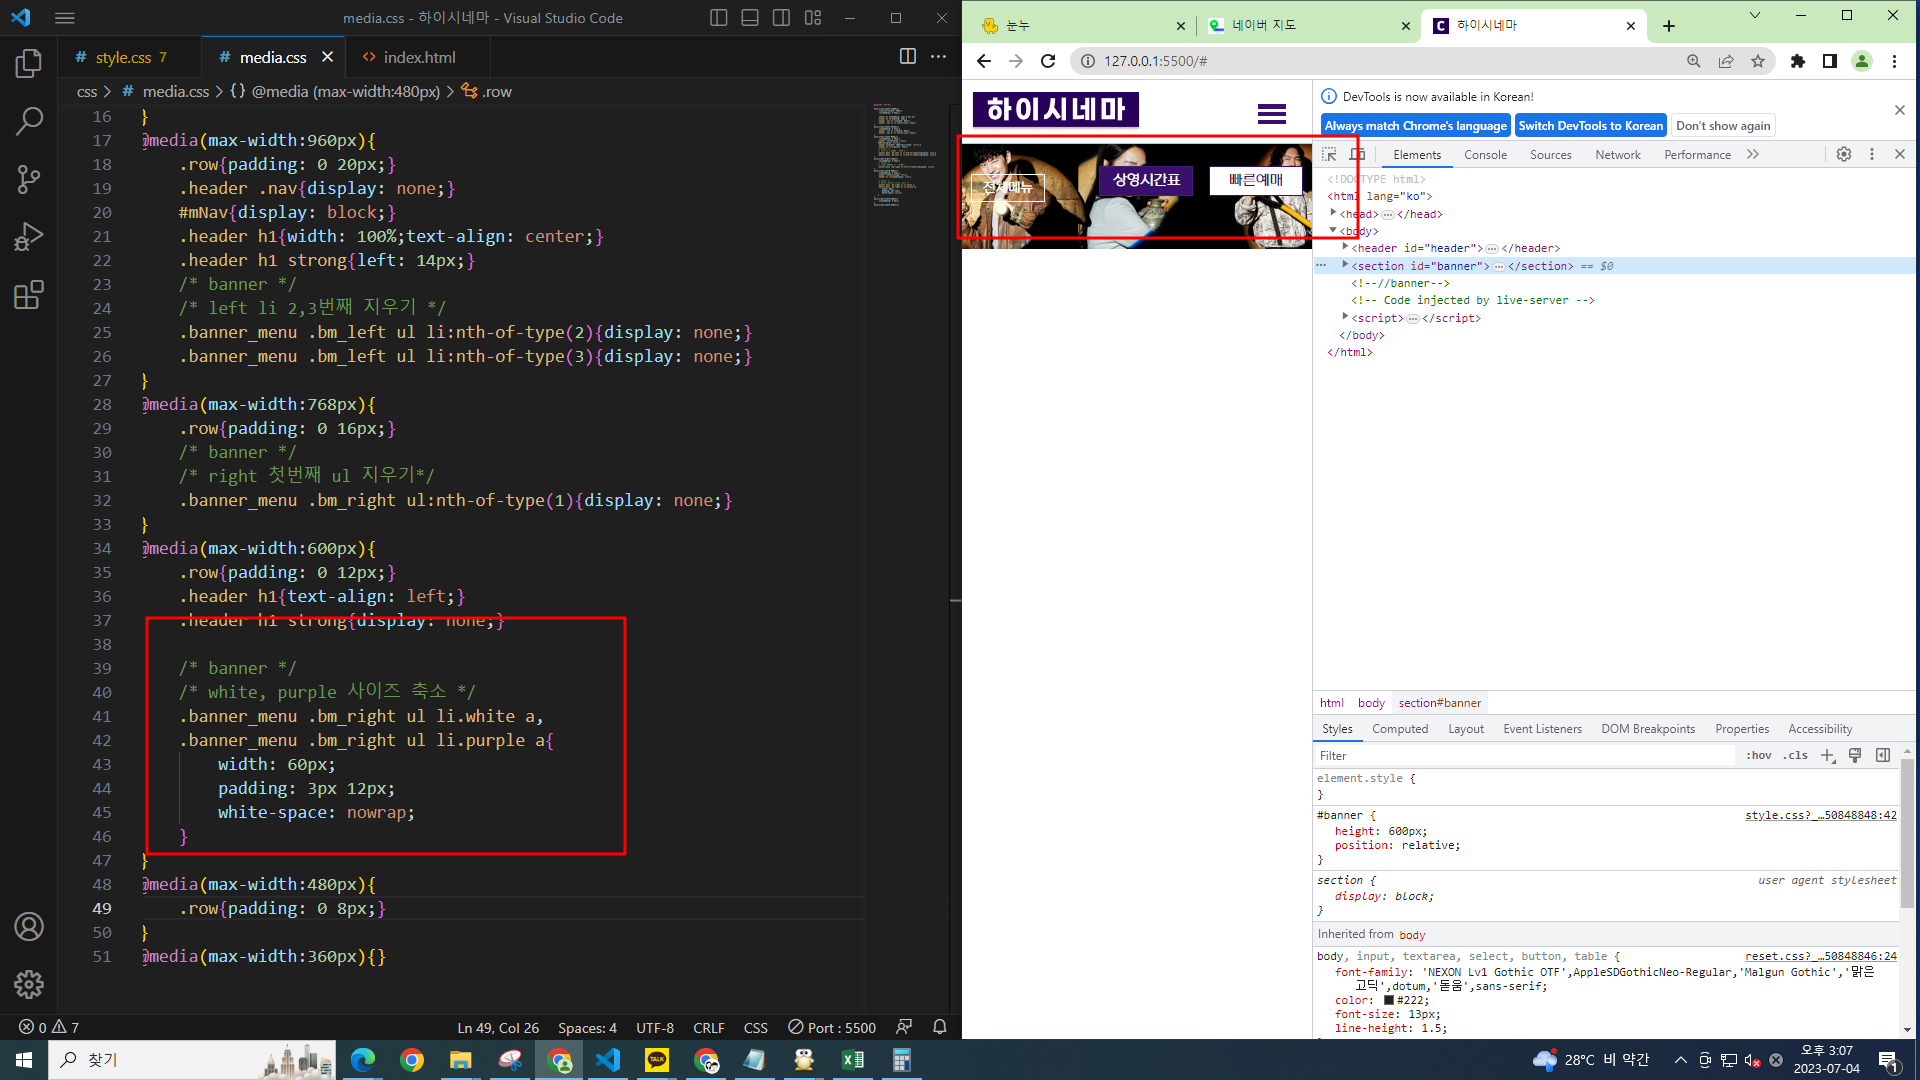Image resolution: width=1920 pixels, height=1080 pixels.
Task: Open the Run and Debug view
Action: [x=29, y=237]
